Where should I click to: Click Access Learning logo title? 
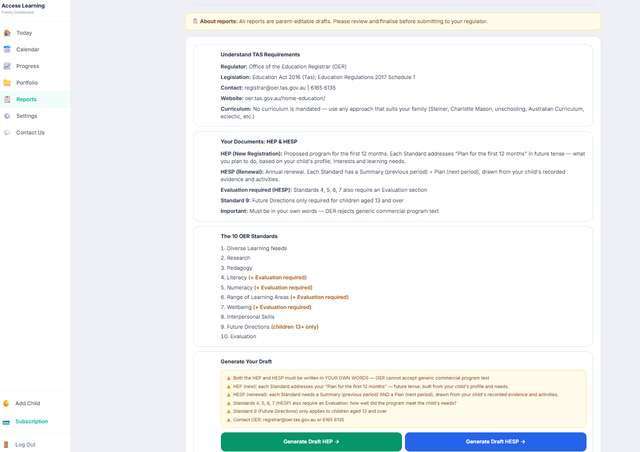[23, 6]
